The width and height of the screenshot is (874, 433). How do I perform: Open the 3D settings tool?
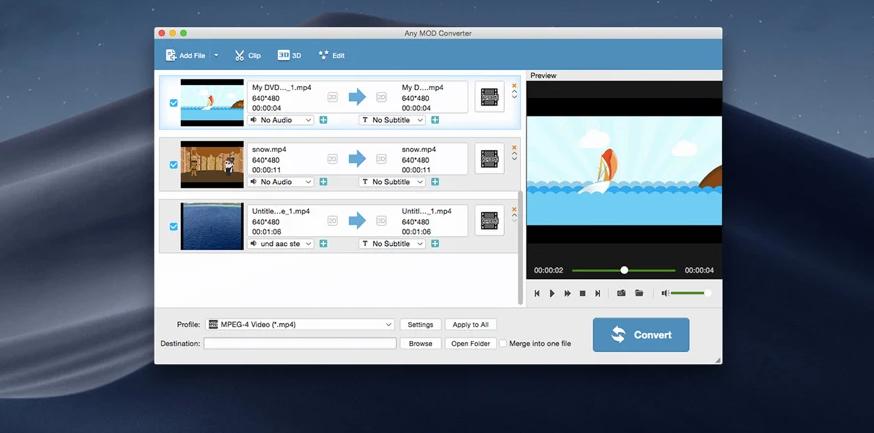289,55
